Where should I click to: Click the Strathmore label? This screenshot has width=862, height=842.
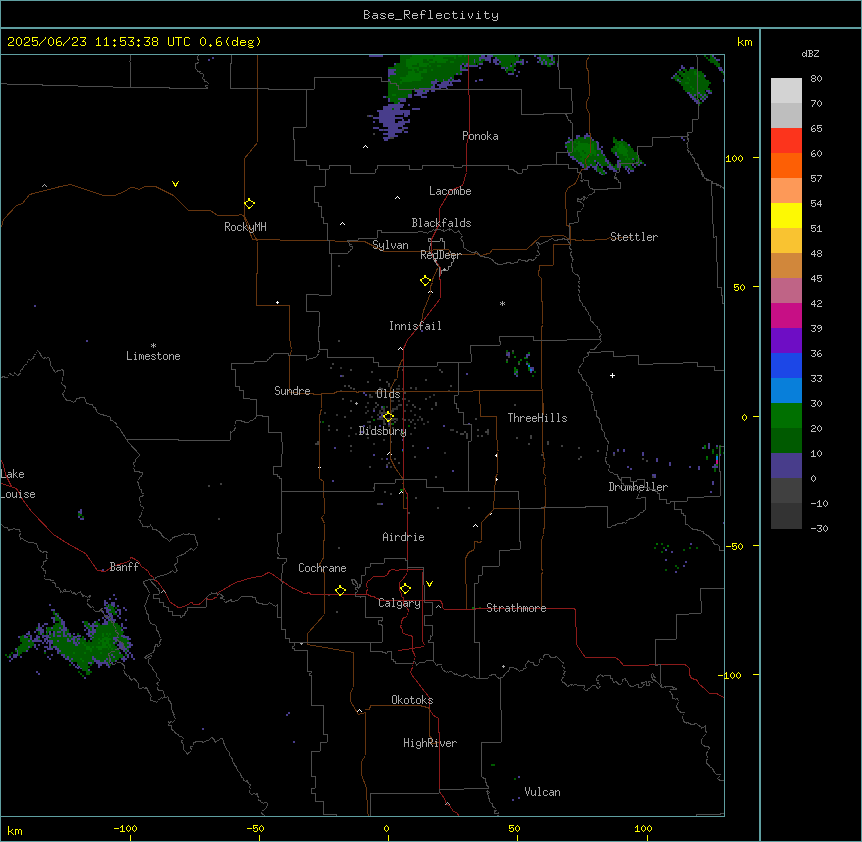[x=516, y=608]
